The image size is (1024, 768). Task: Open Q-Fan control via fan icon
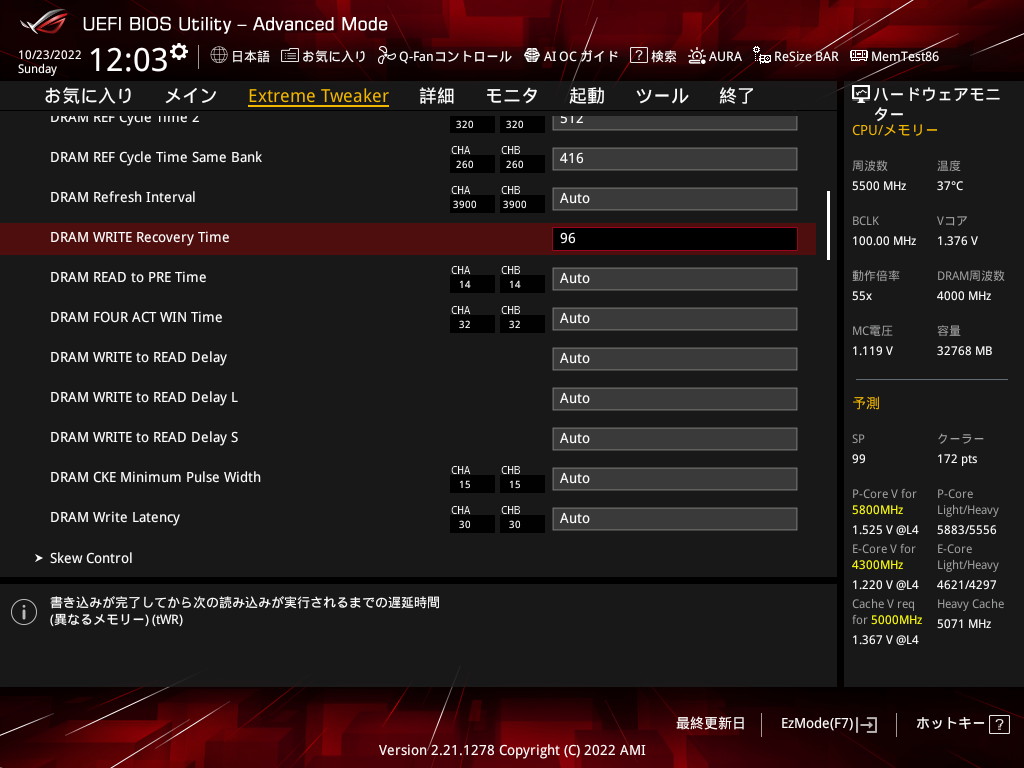386,56
